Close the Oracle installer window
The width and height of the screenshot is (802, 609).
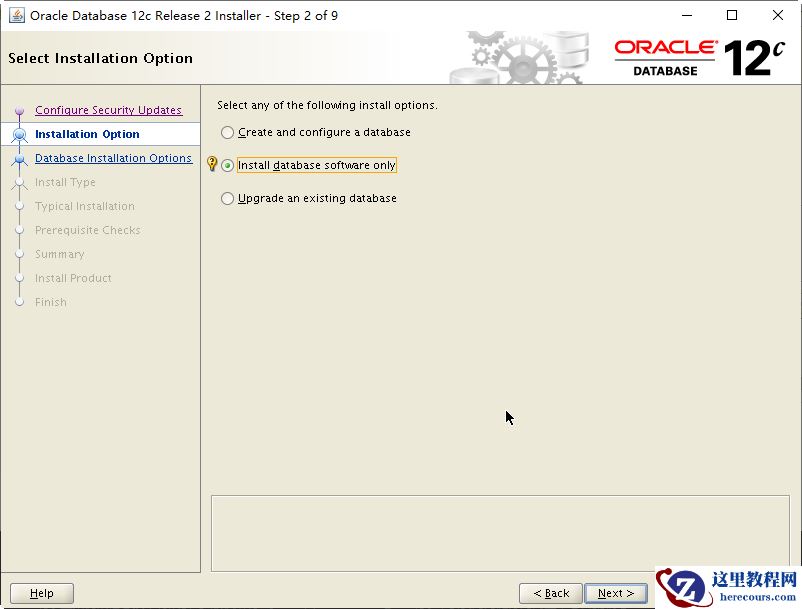click(x=777, y=15)
